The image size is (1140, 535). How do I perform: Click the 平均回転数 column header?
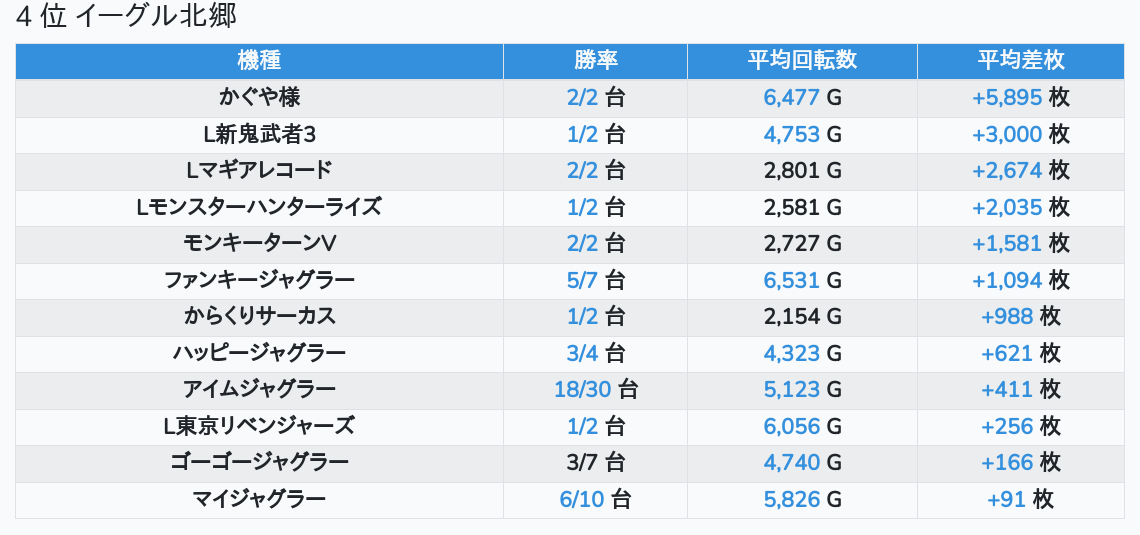tap(802, 60)
